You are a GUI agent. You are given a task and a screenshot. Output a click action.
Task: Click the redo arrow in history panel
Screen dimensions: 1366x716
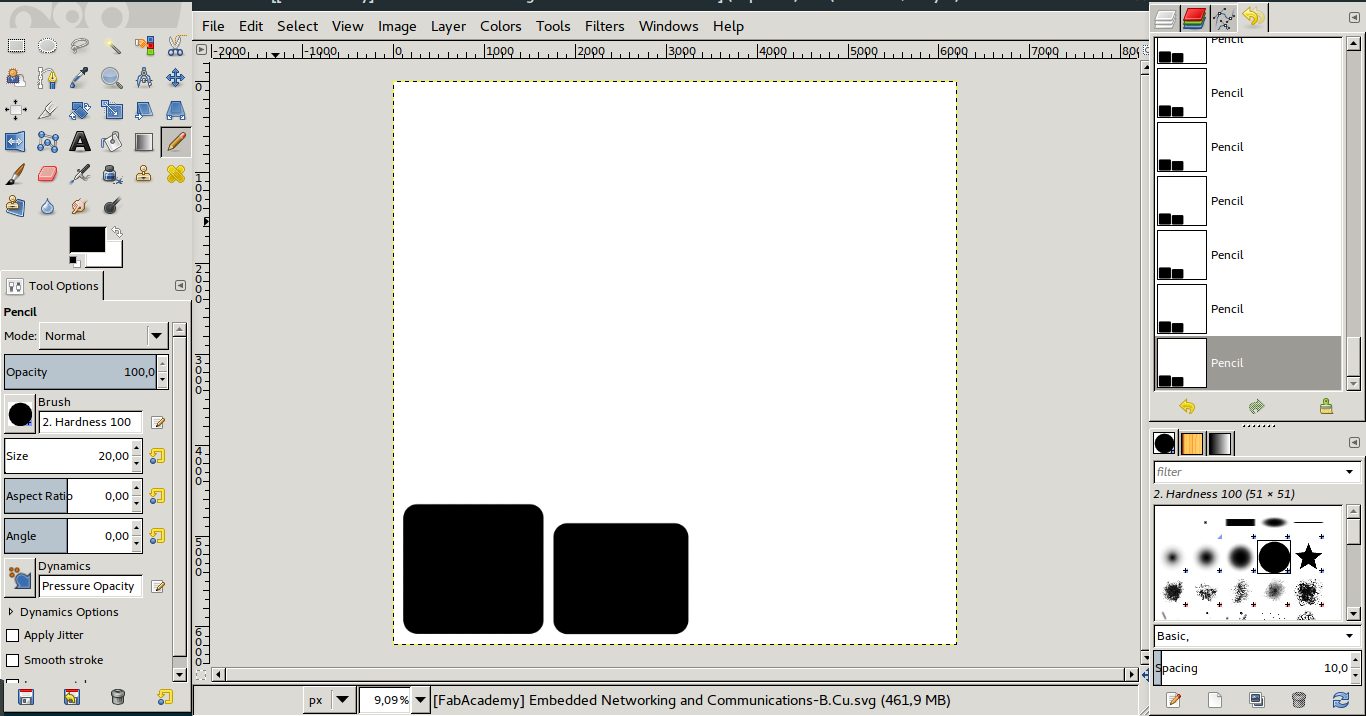tap(1256, 406)
